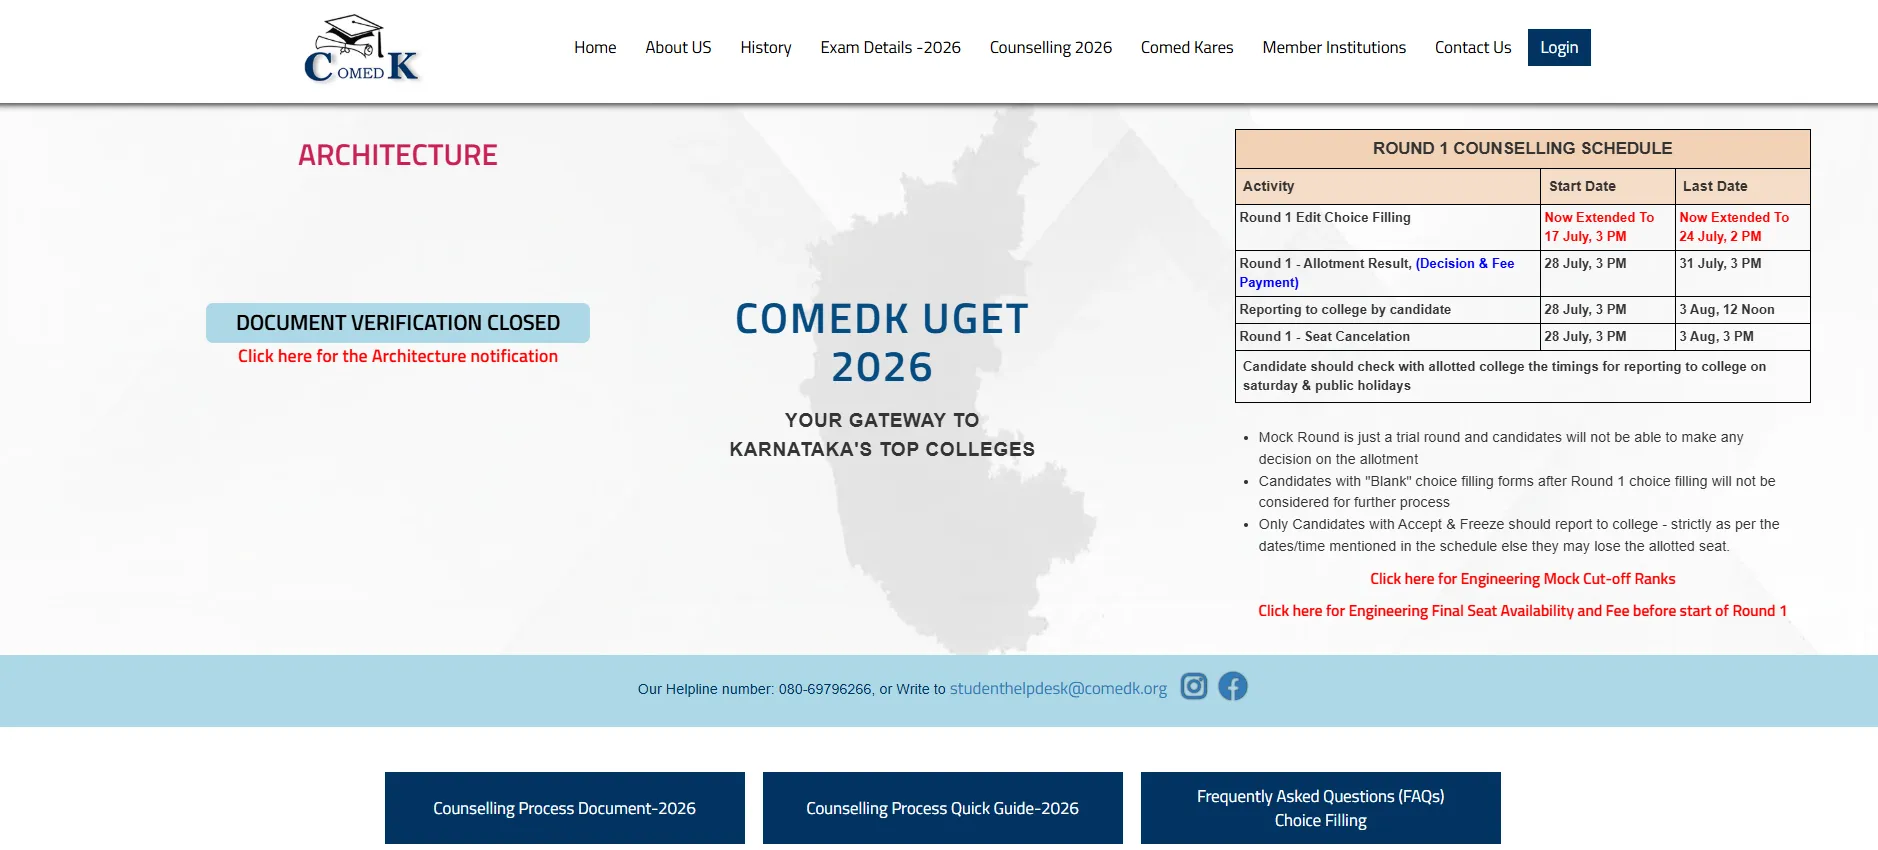Select the Comed Kares menu item
The image size is (1878, 850).
1187,47
